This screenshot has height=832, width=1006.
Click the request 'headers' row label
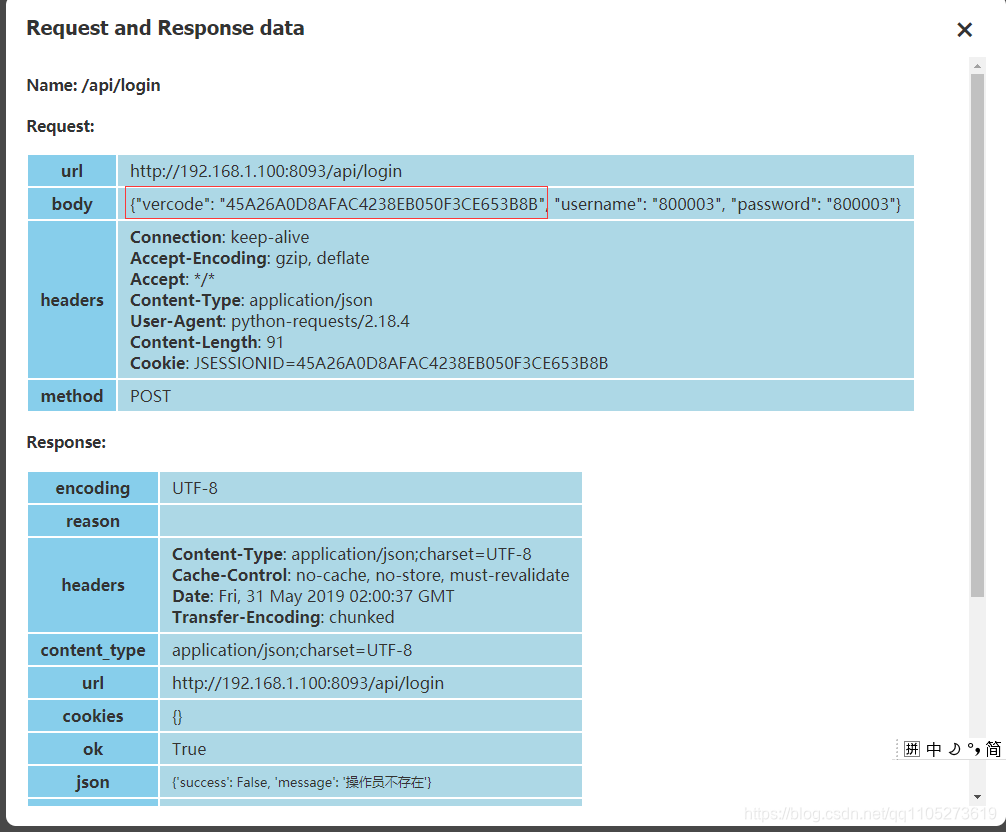click(x=72, y=300)
